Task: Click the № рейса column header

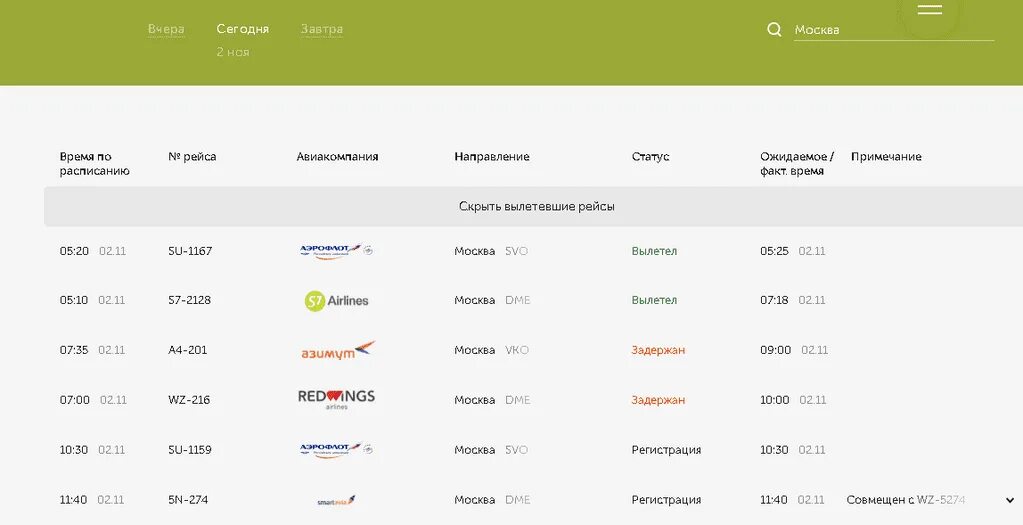Action: (192, 157)
